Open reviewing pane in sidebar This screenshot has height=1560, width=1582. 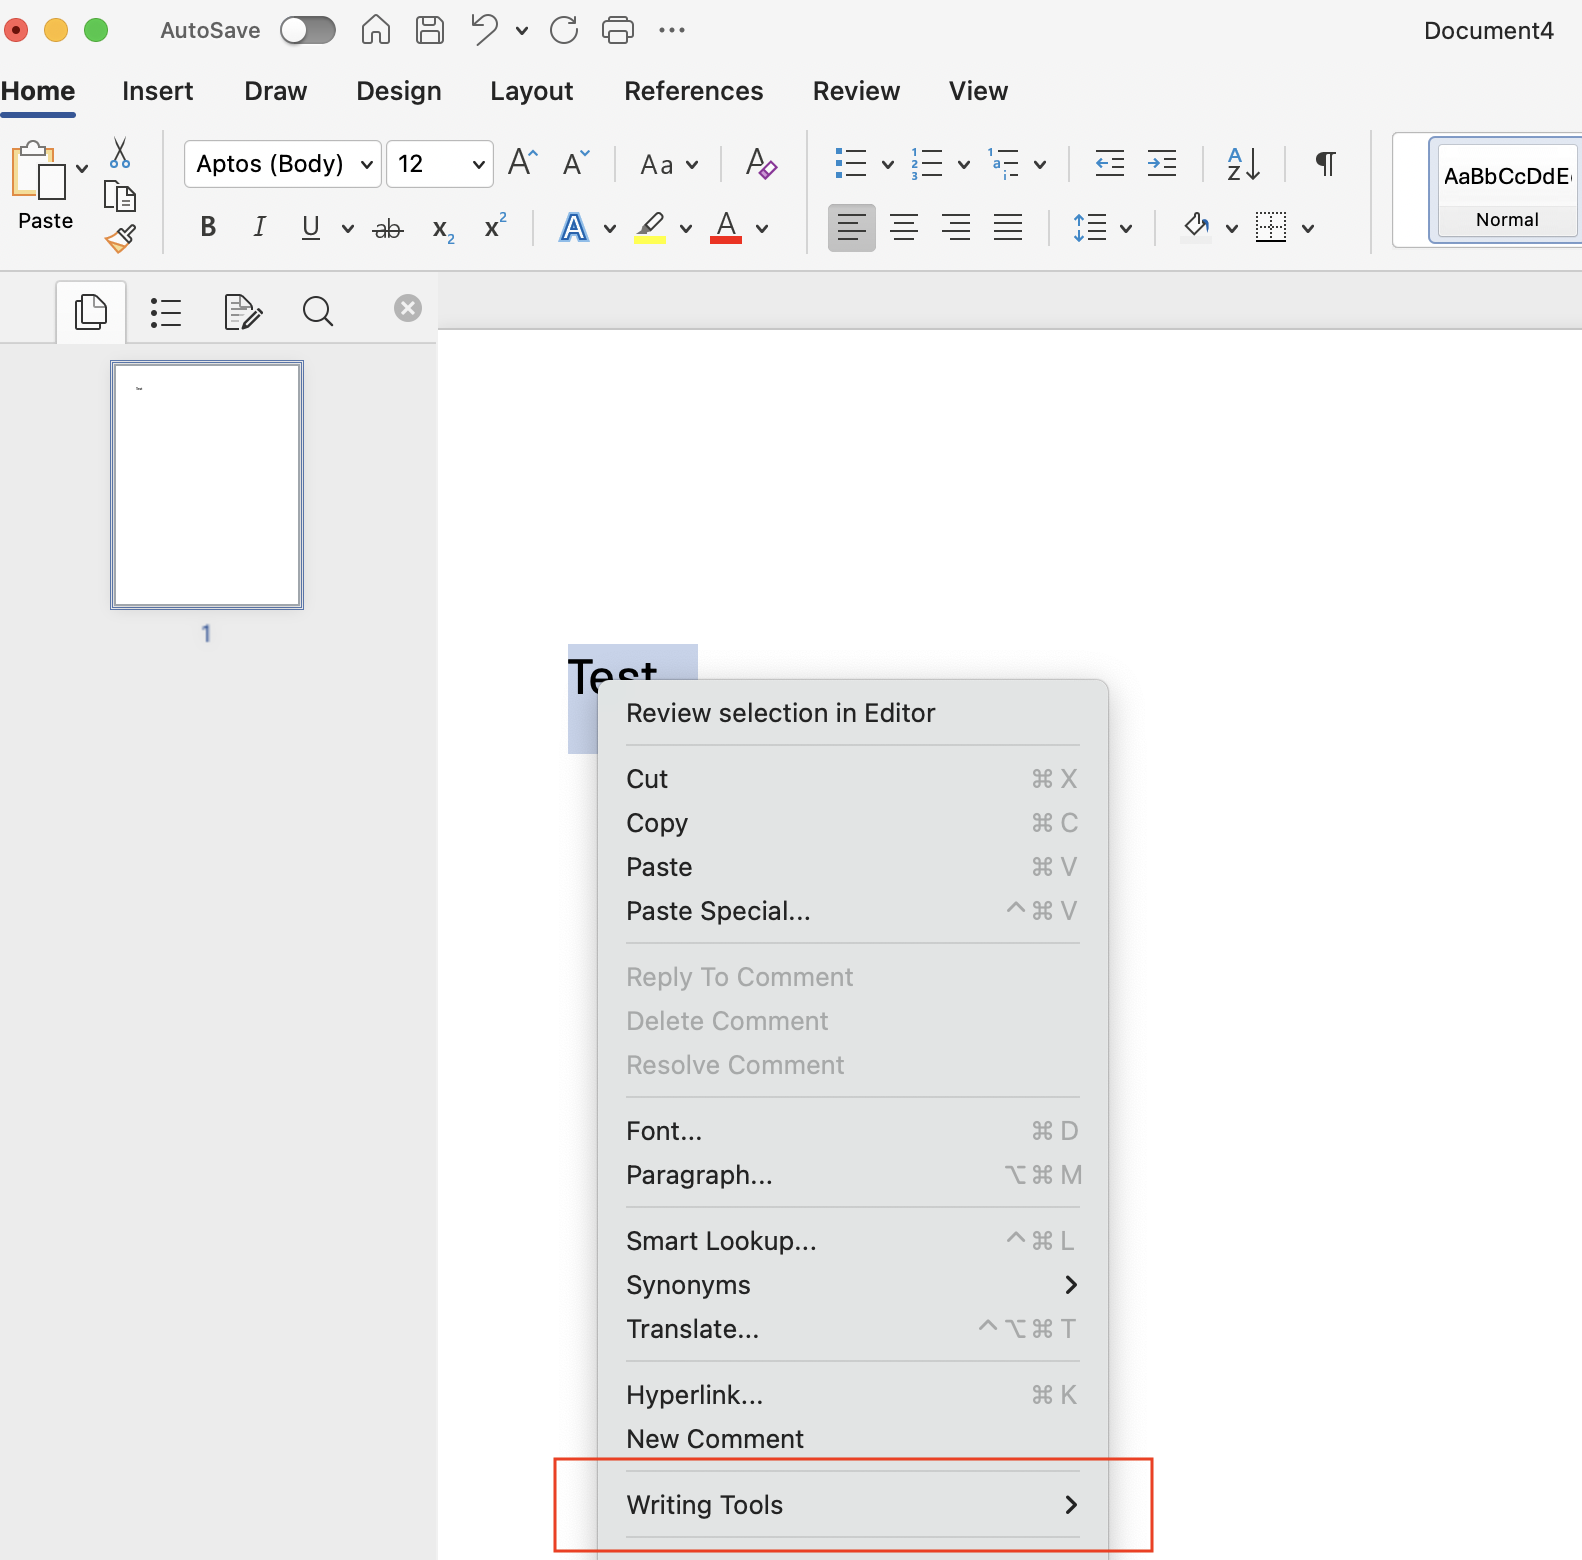[x=243, y=312]
